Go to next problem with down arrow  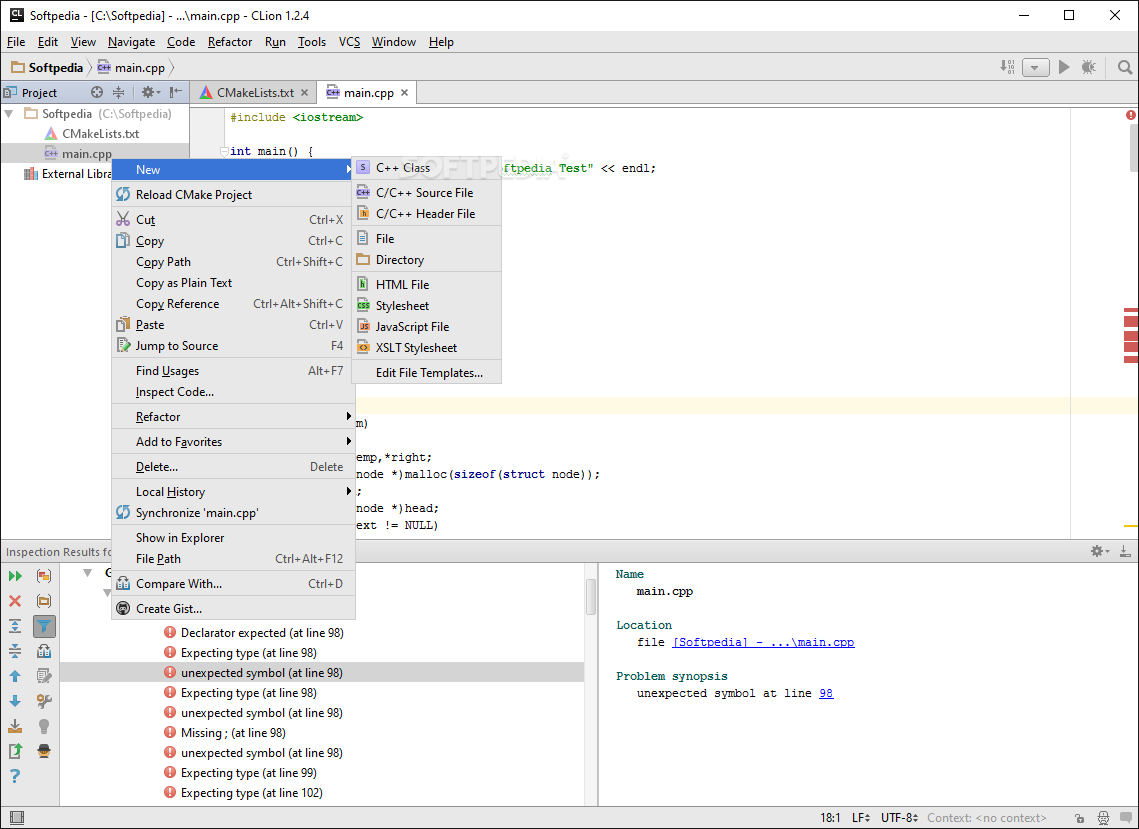click(x=15, y=701)
